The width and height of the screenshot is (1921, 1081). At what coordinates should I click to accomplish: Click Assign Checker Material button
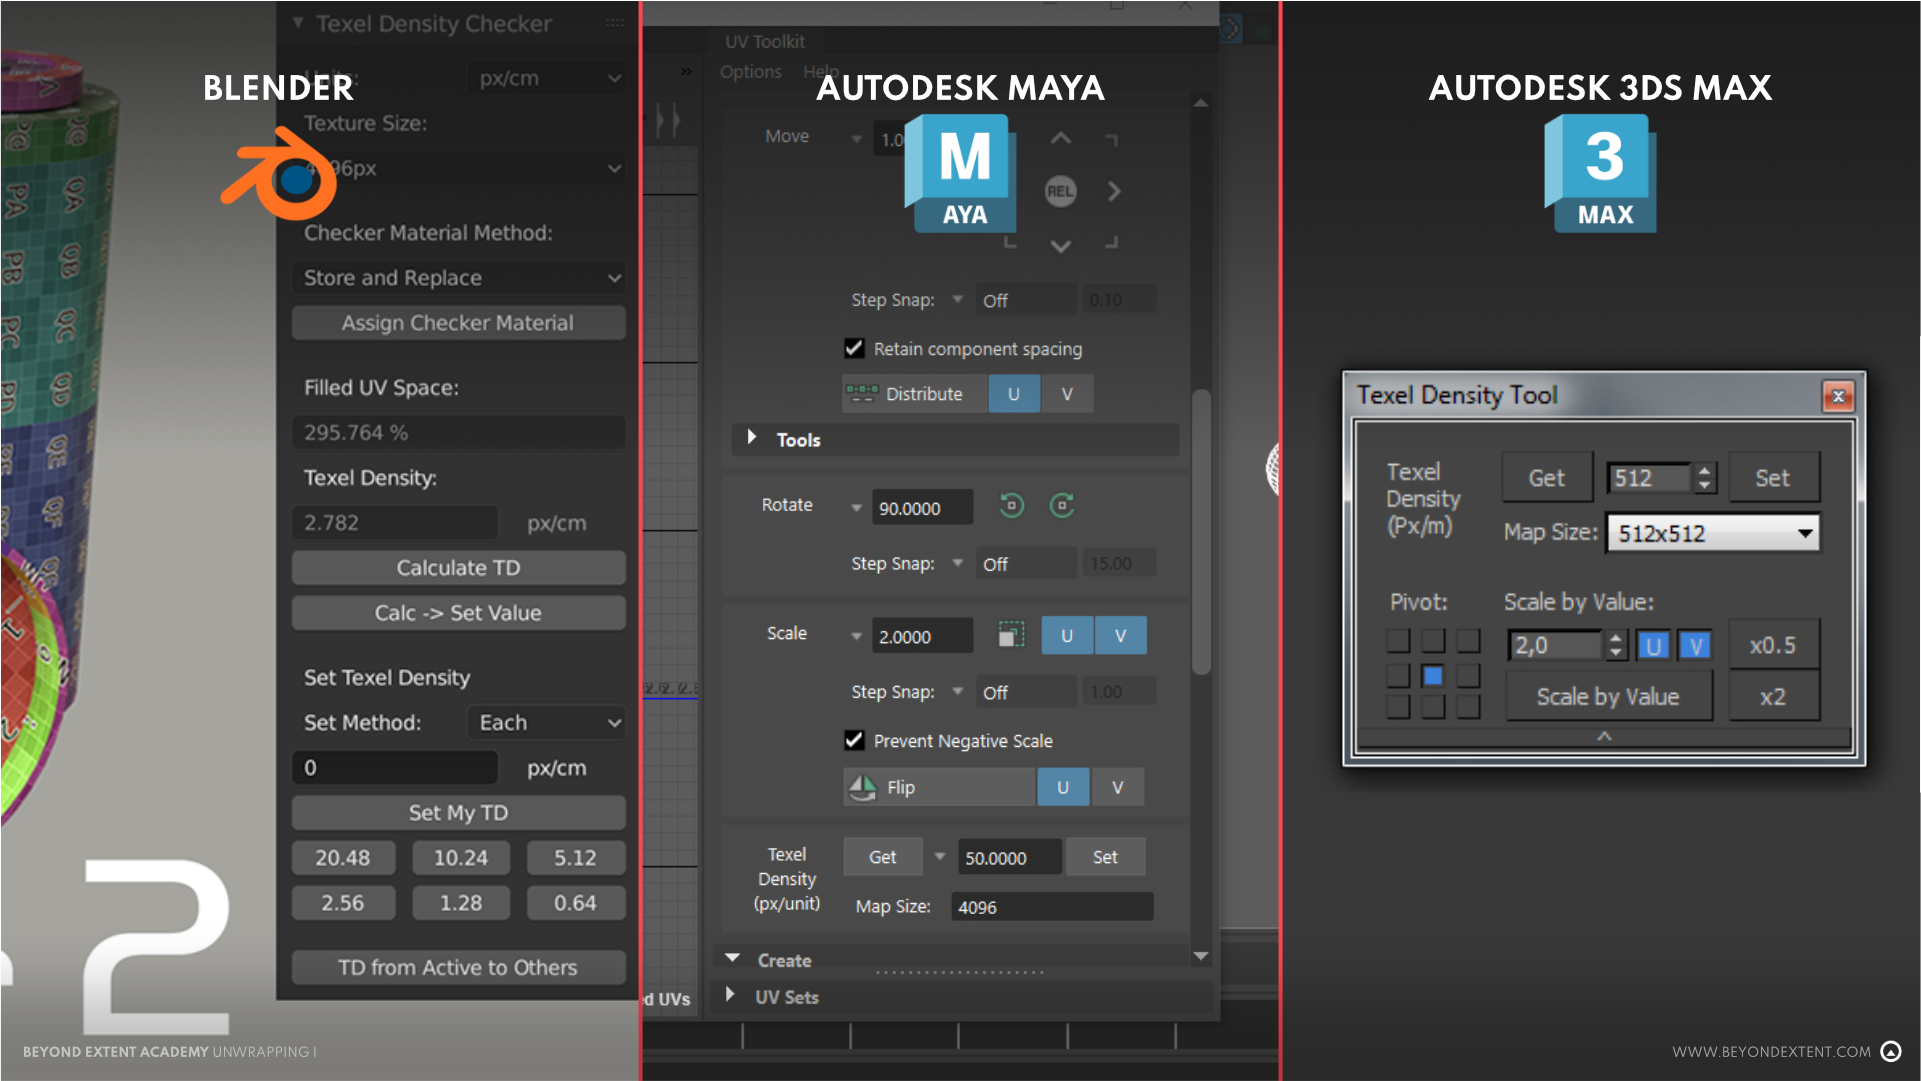[x=459, y=323]
